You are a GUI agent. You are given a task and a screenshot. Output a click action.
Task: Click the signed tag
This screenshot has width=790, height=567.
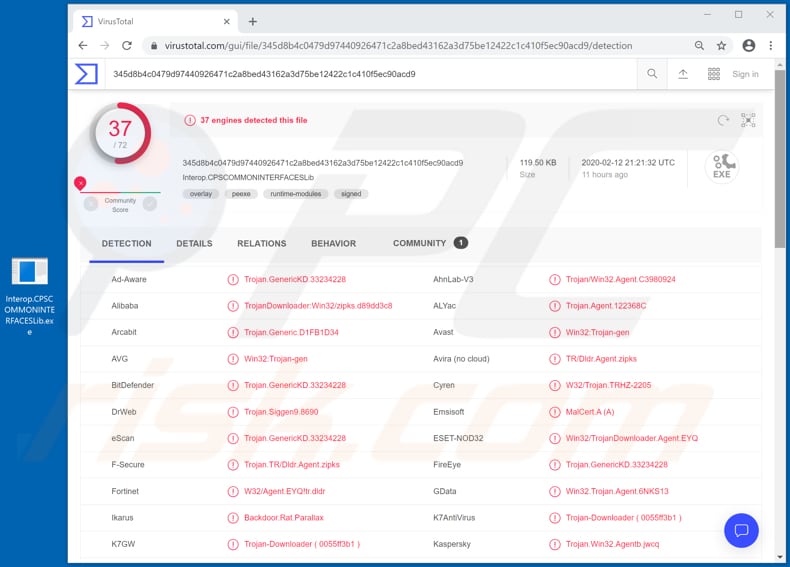pos(351,194)
